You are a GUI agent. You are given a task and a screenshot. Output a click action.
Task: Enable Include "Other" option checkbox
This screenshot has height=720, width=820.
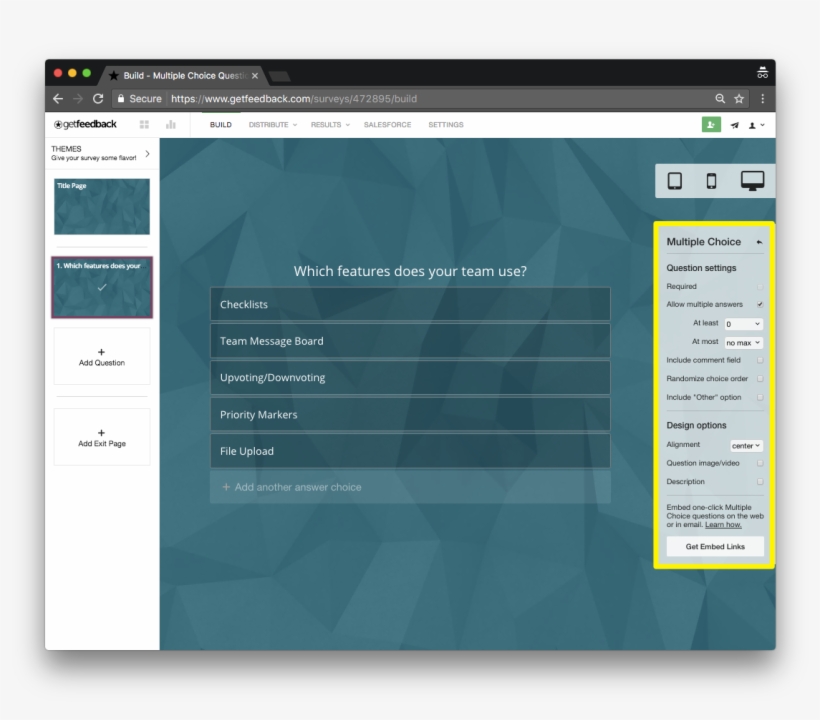pos(760,397)
